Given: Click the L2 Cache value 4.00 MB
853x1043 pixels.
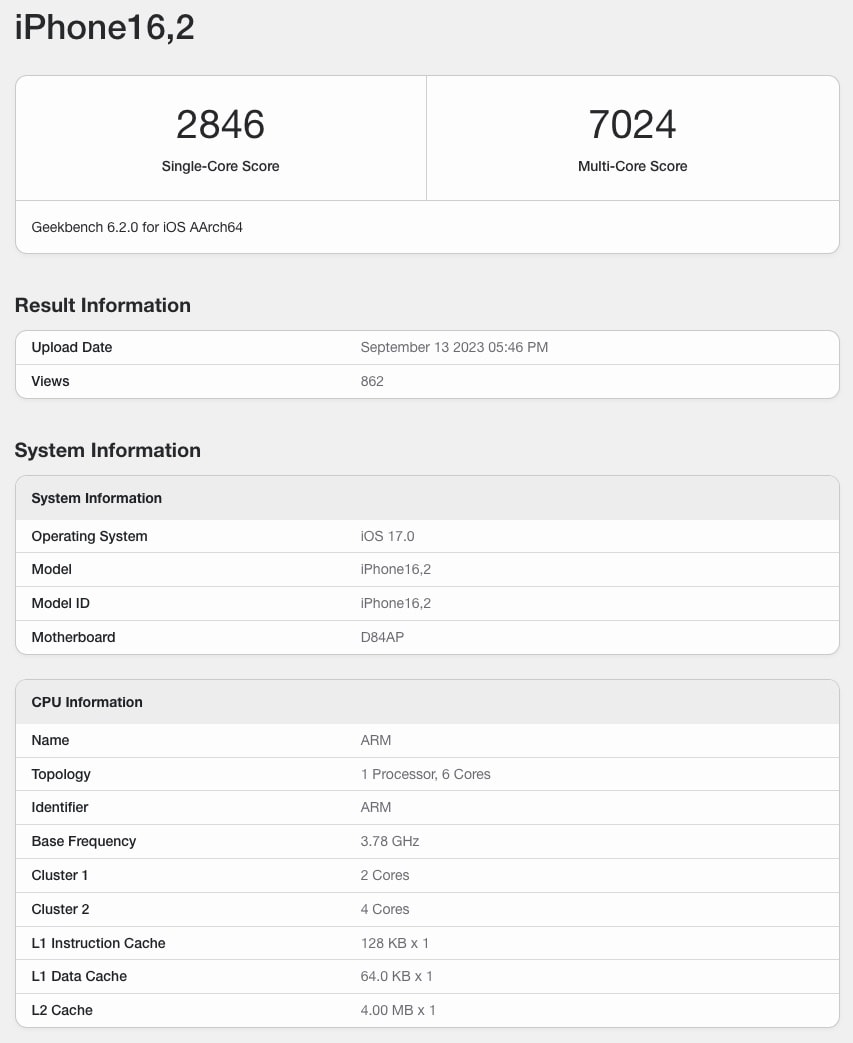Looking at the screenshot, I should [398, 1010].
